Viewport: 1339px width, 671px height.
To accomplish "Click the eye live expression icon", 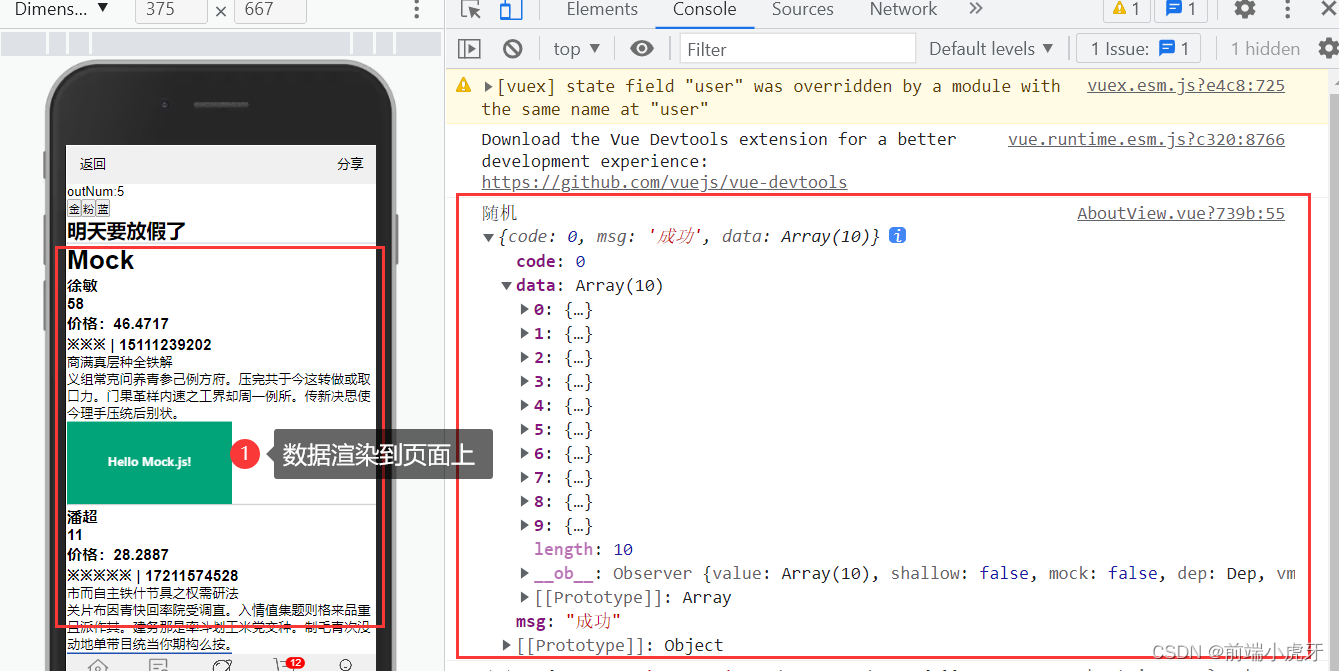I will 642,48.
